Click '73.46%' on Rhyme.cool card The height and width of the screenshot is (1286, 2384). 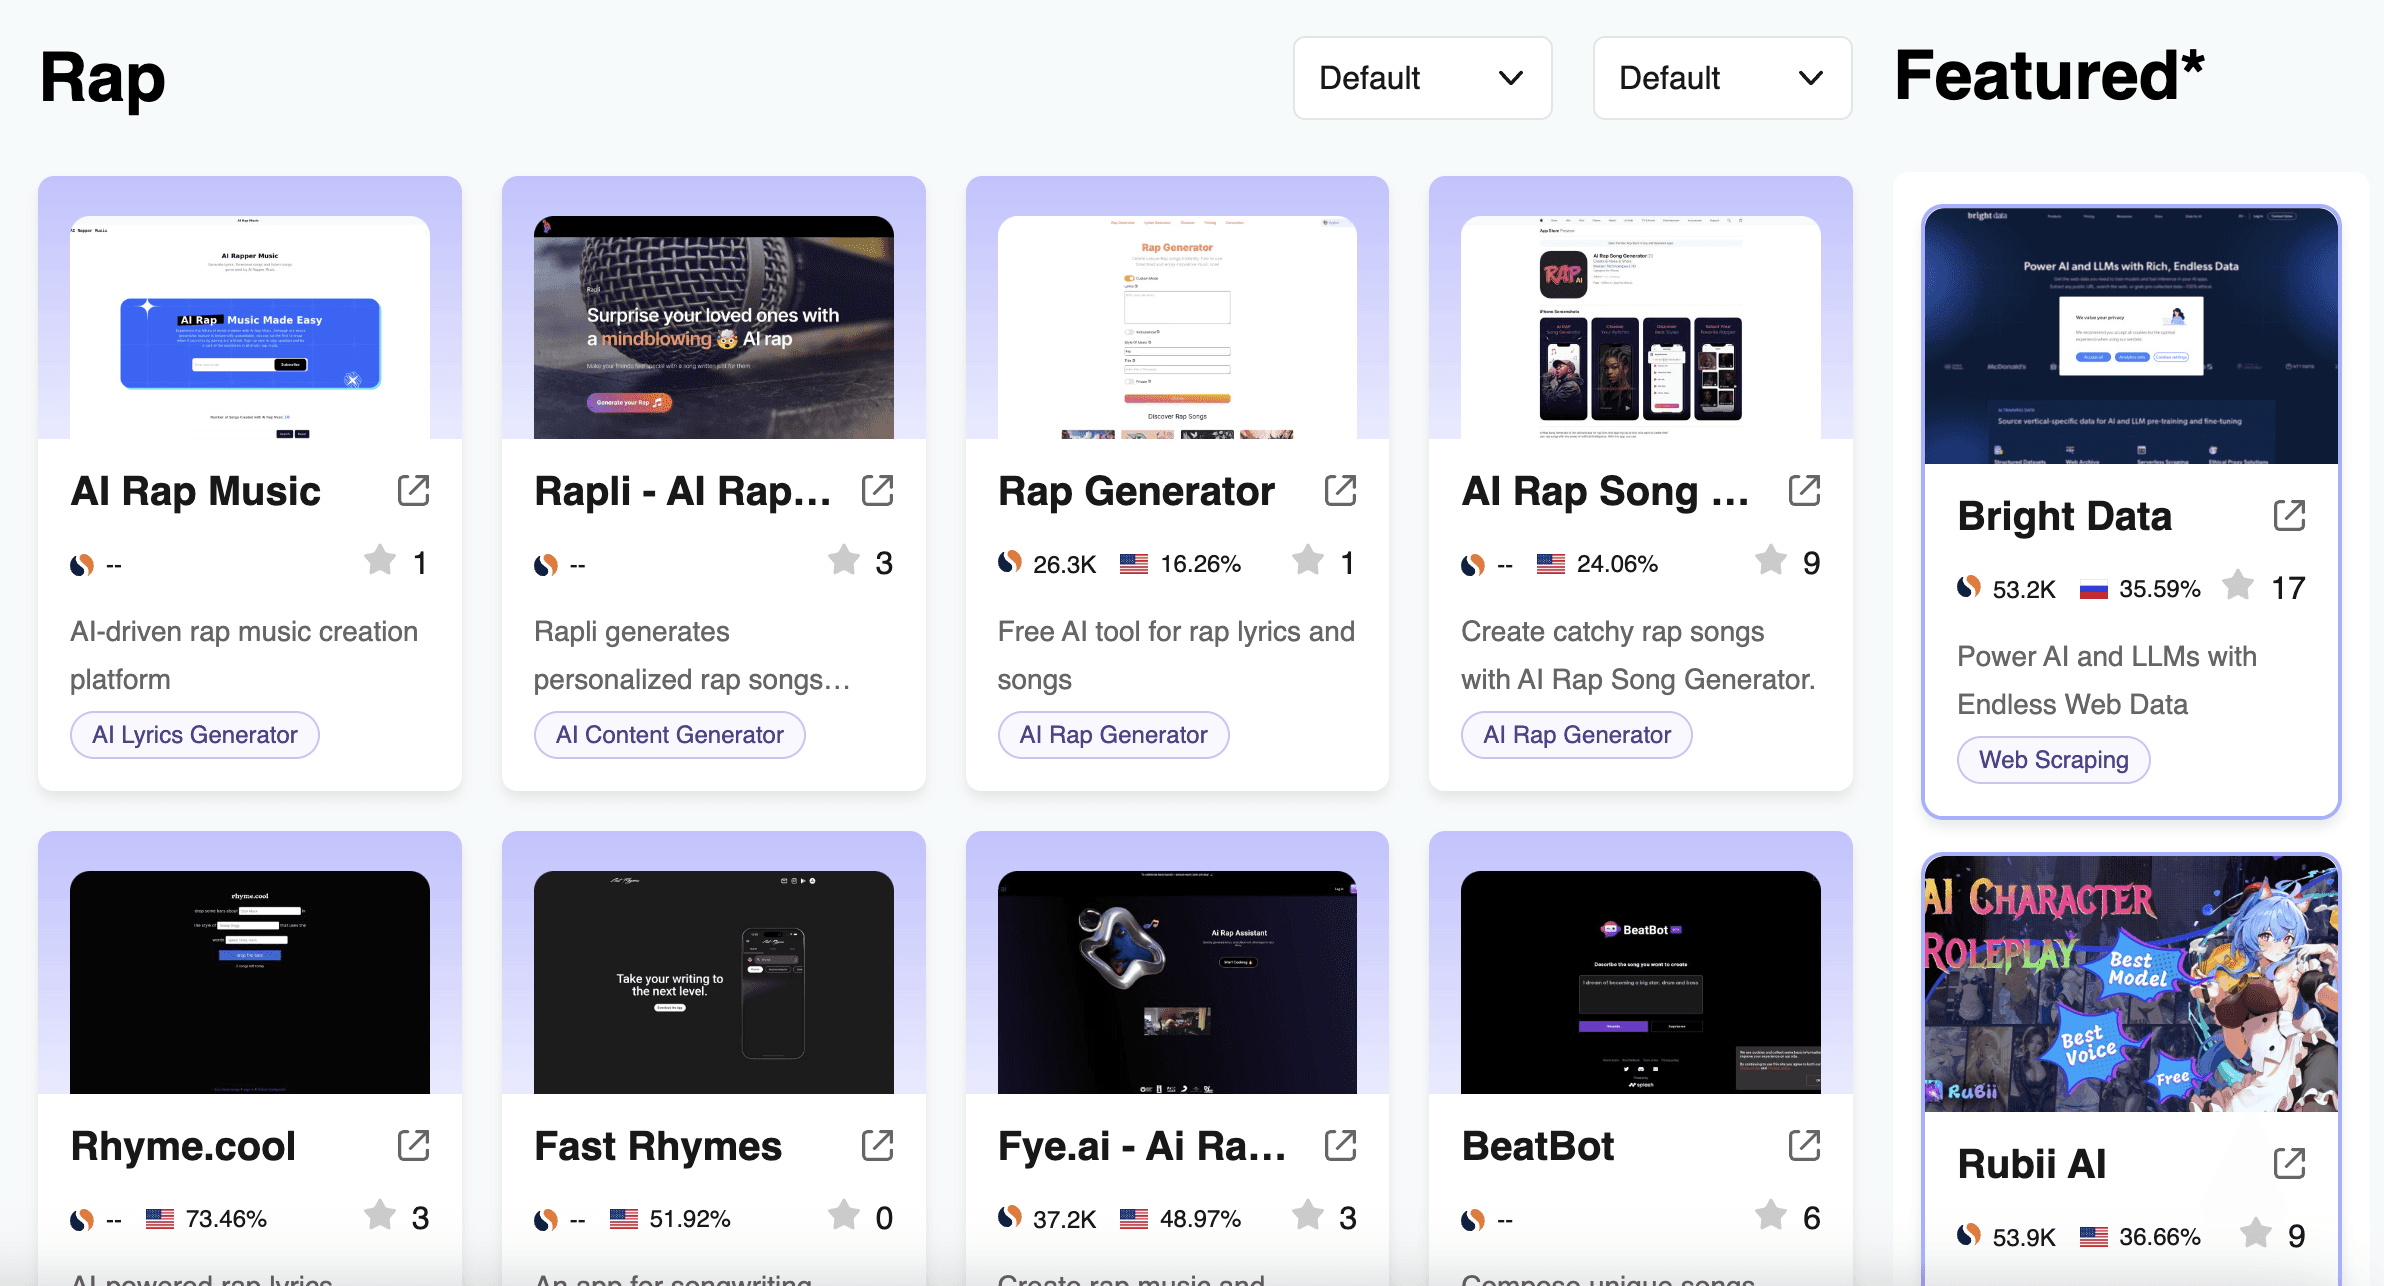coord(226,1219)
